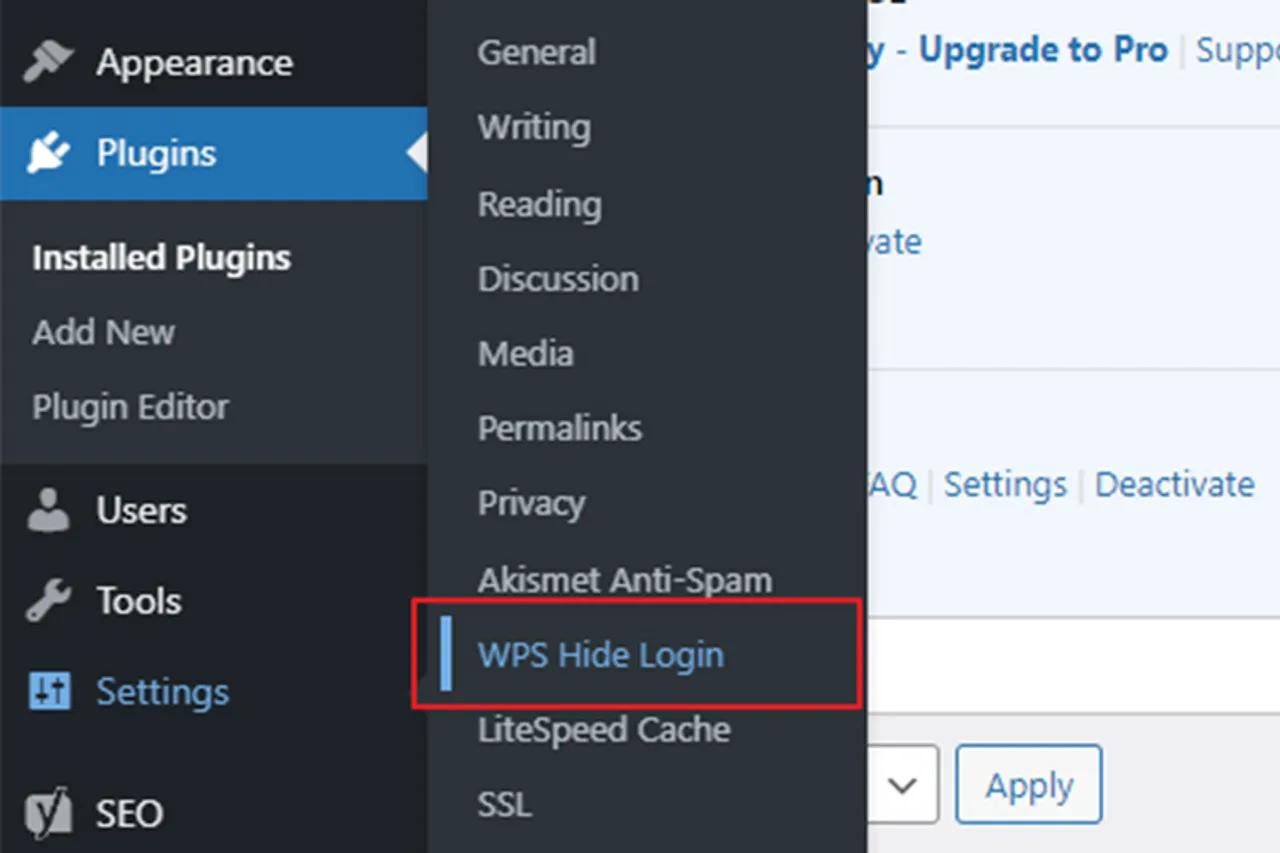Viewport: 1280px width, 853px height.
Task: Open Add New plugin page
Action: [104, 332]
